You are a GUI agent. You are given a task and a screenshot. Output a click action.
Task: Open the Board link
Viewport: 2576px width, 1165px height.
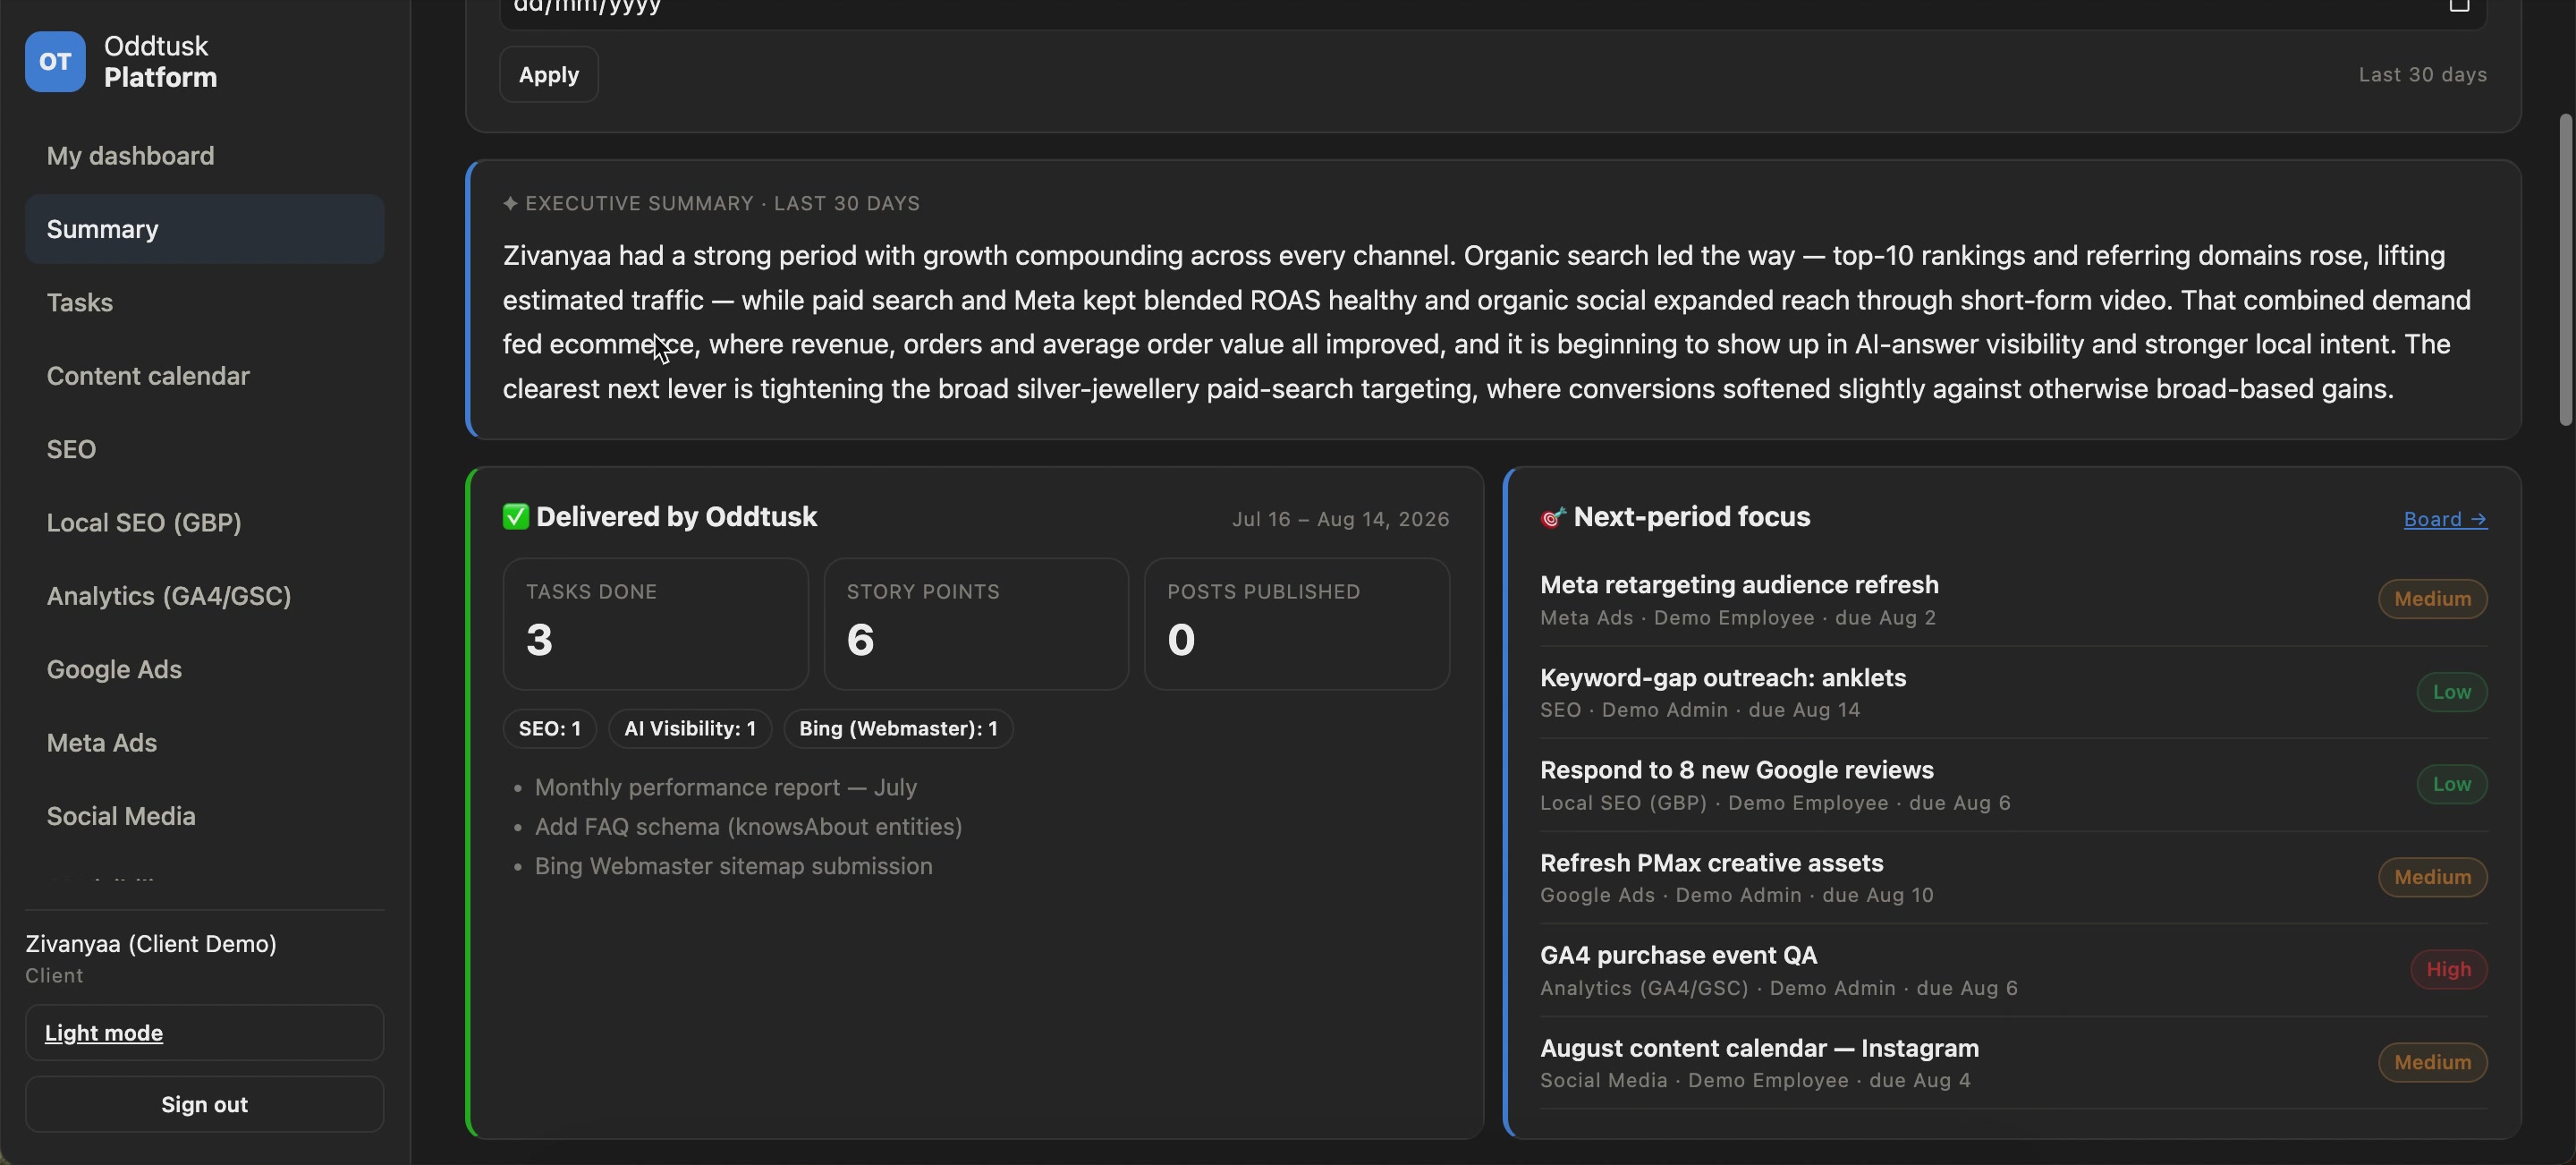[x=2445, y=519]
